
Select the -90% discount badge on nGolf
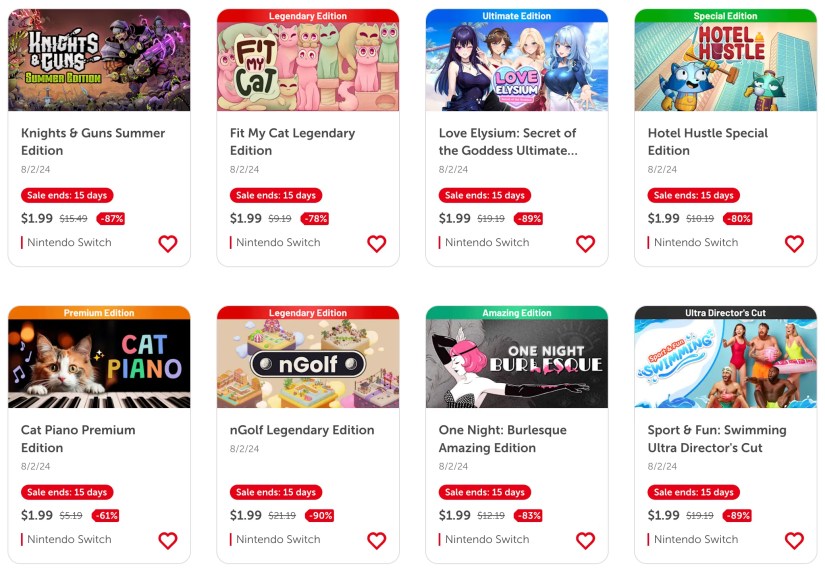pyautogui.click(x=320, y=516)
